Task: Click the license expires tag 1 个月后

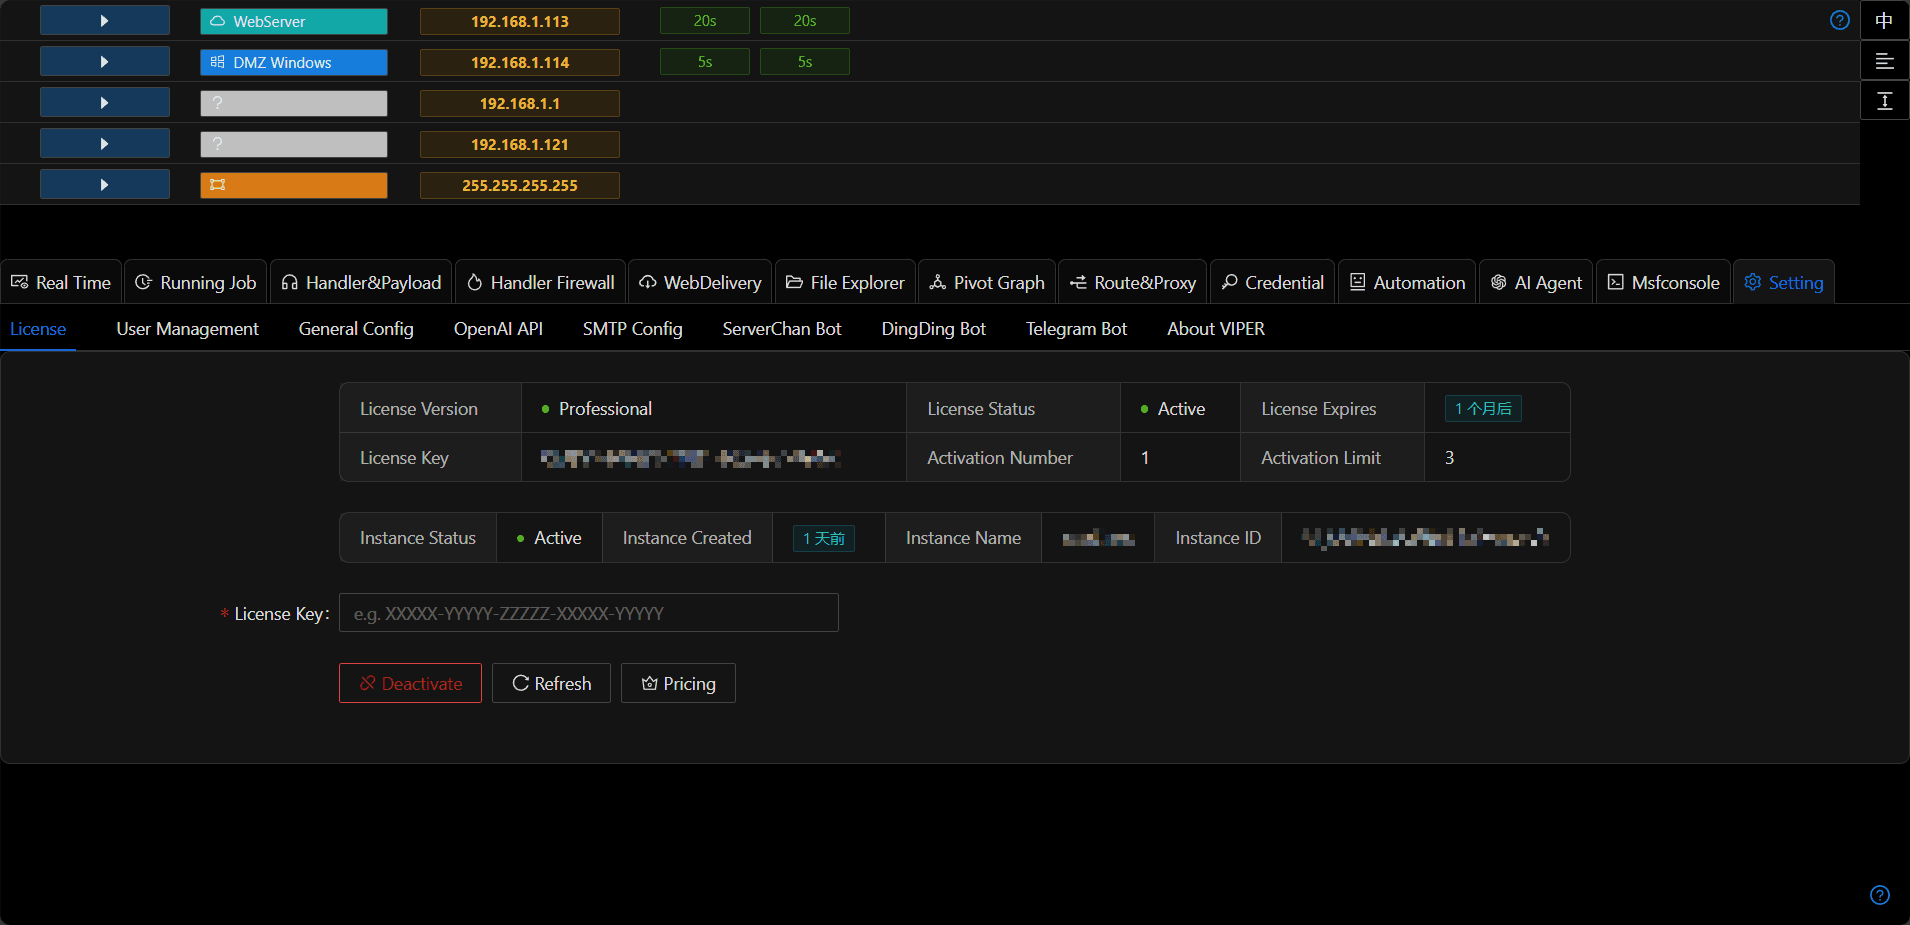Action: 1483,408
